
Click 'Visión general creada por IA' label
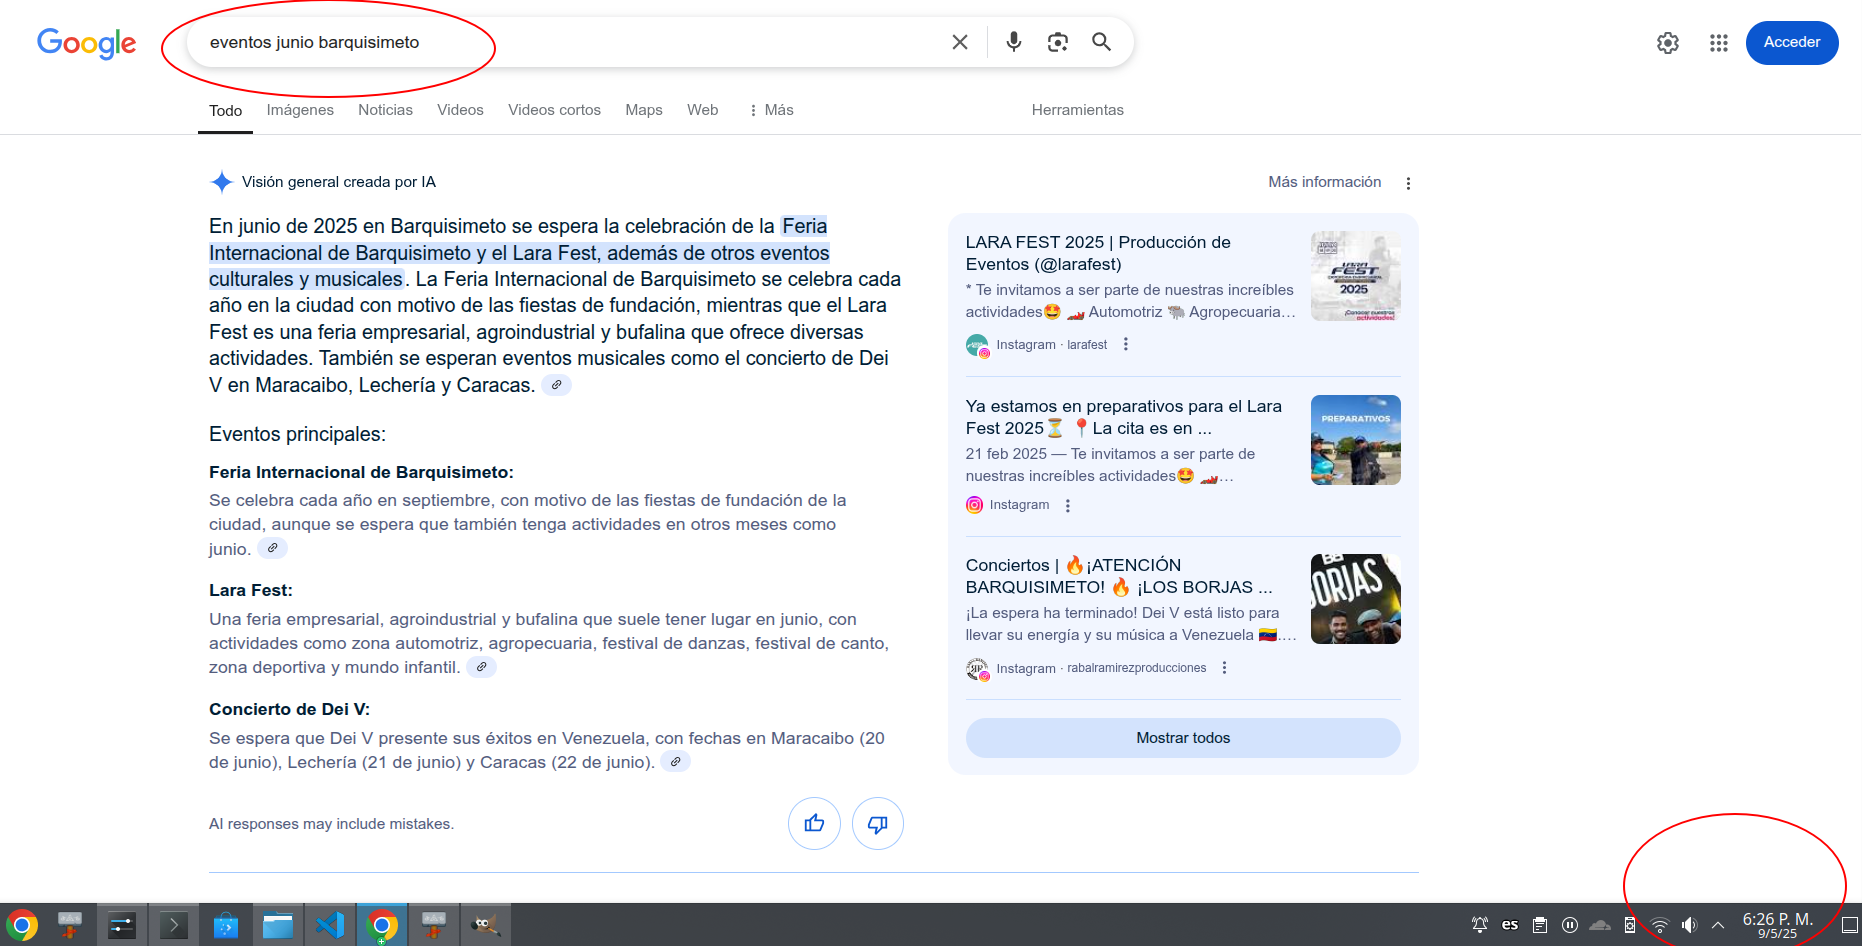pos(338,182)
